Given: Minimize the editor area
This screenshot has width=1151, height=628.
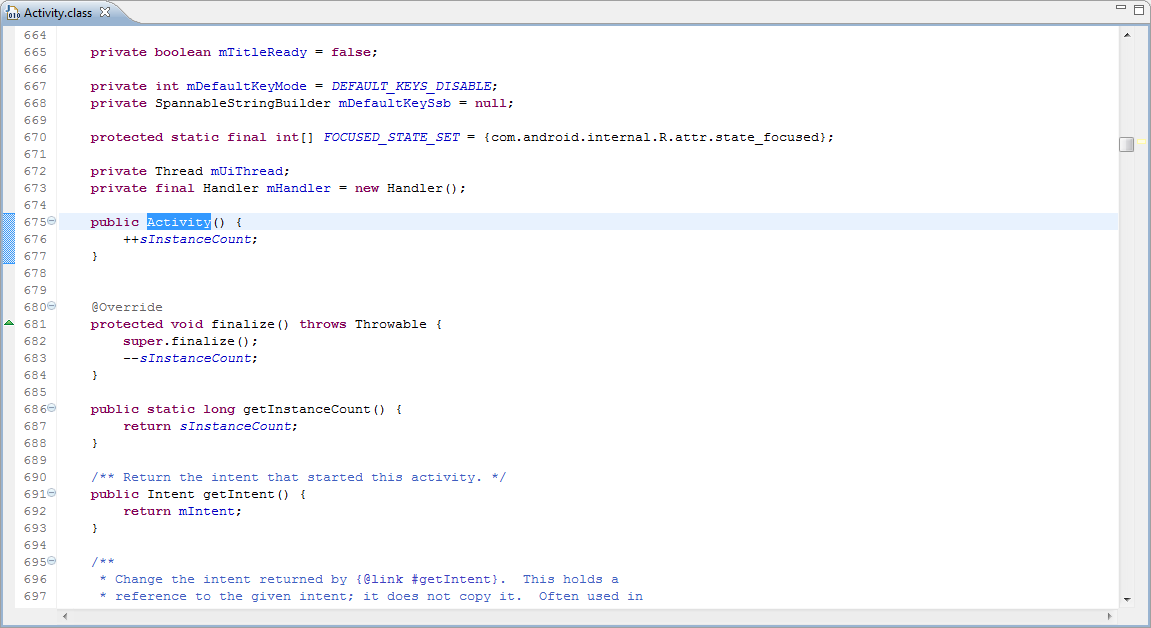Looking at the screenshot, I should click(1120, 9).
